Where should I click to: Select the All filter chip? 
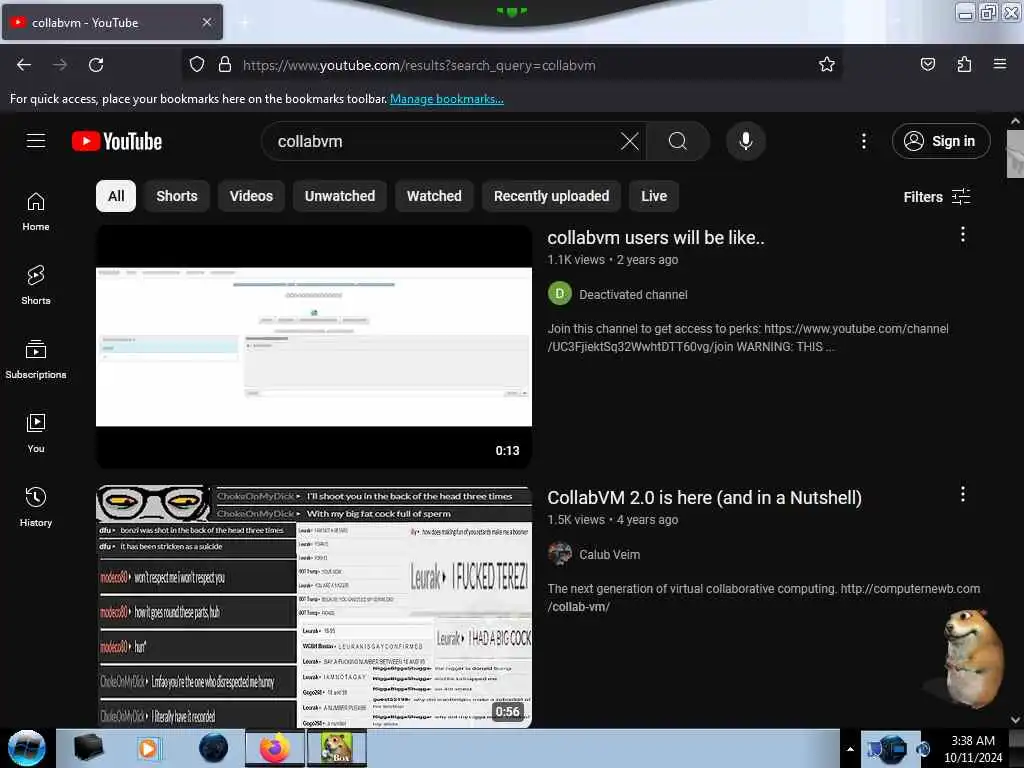[x=116, y=196]
